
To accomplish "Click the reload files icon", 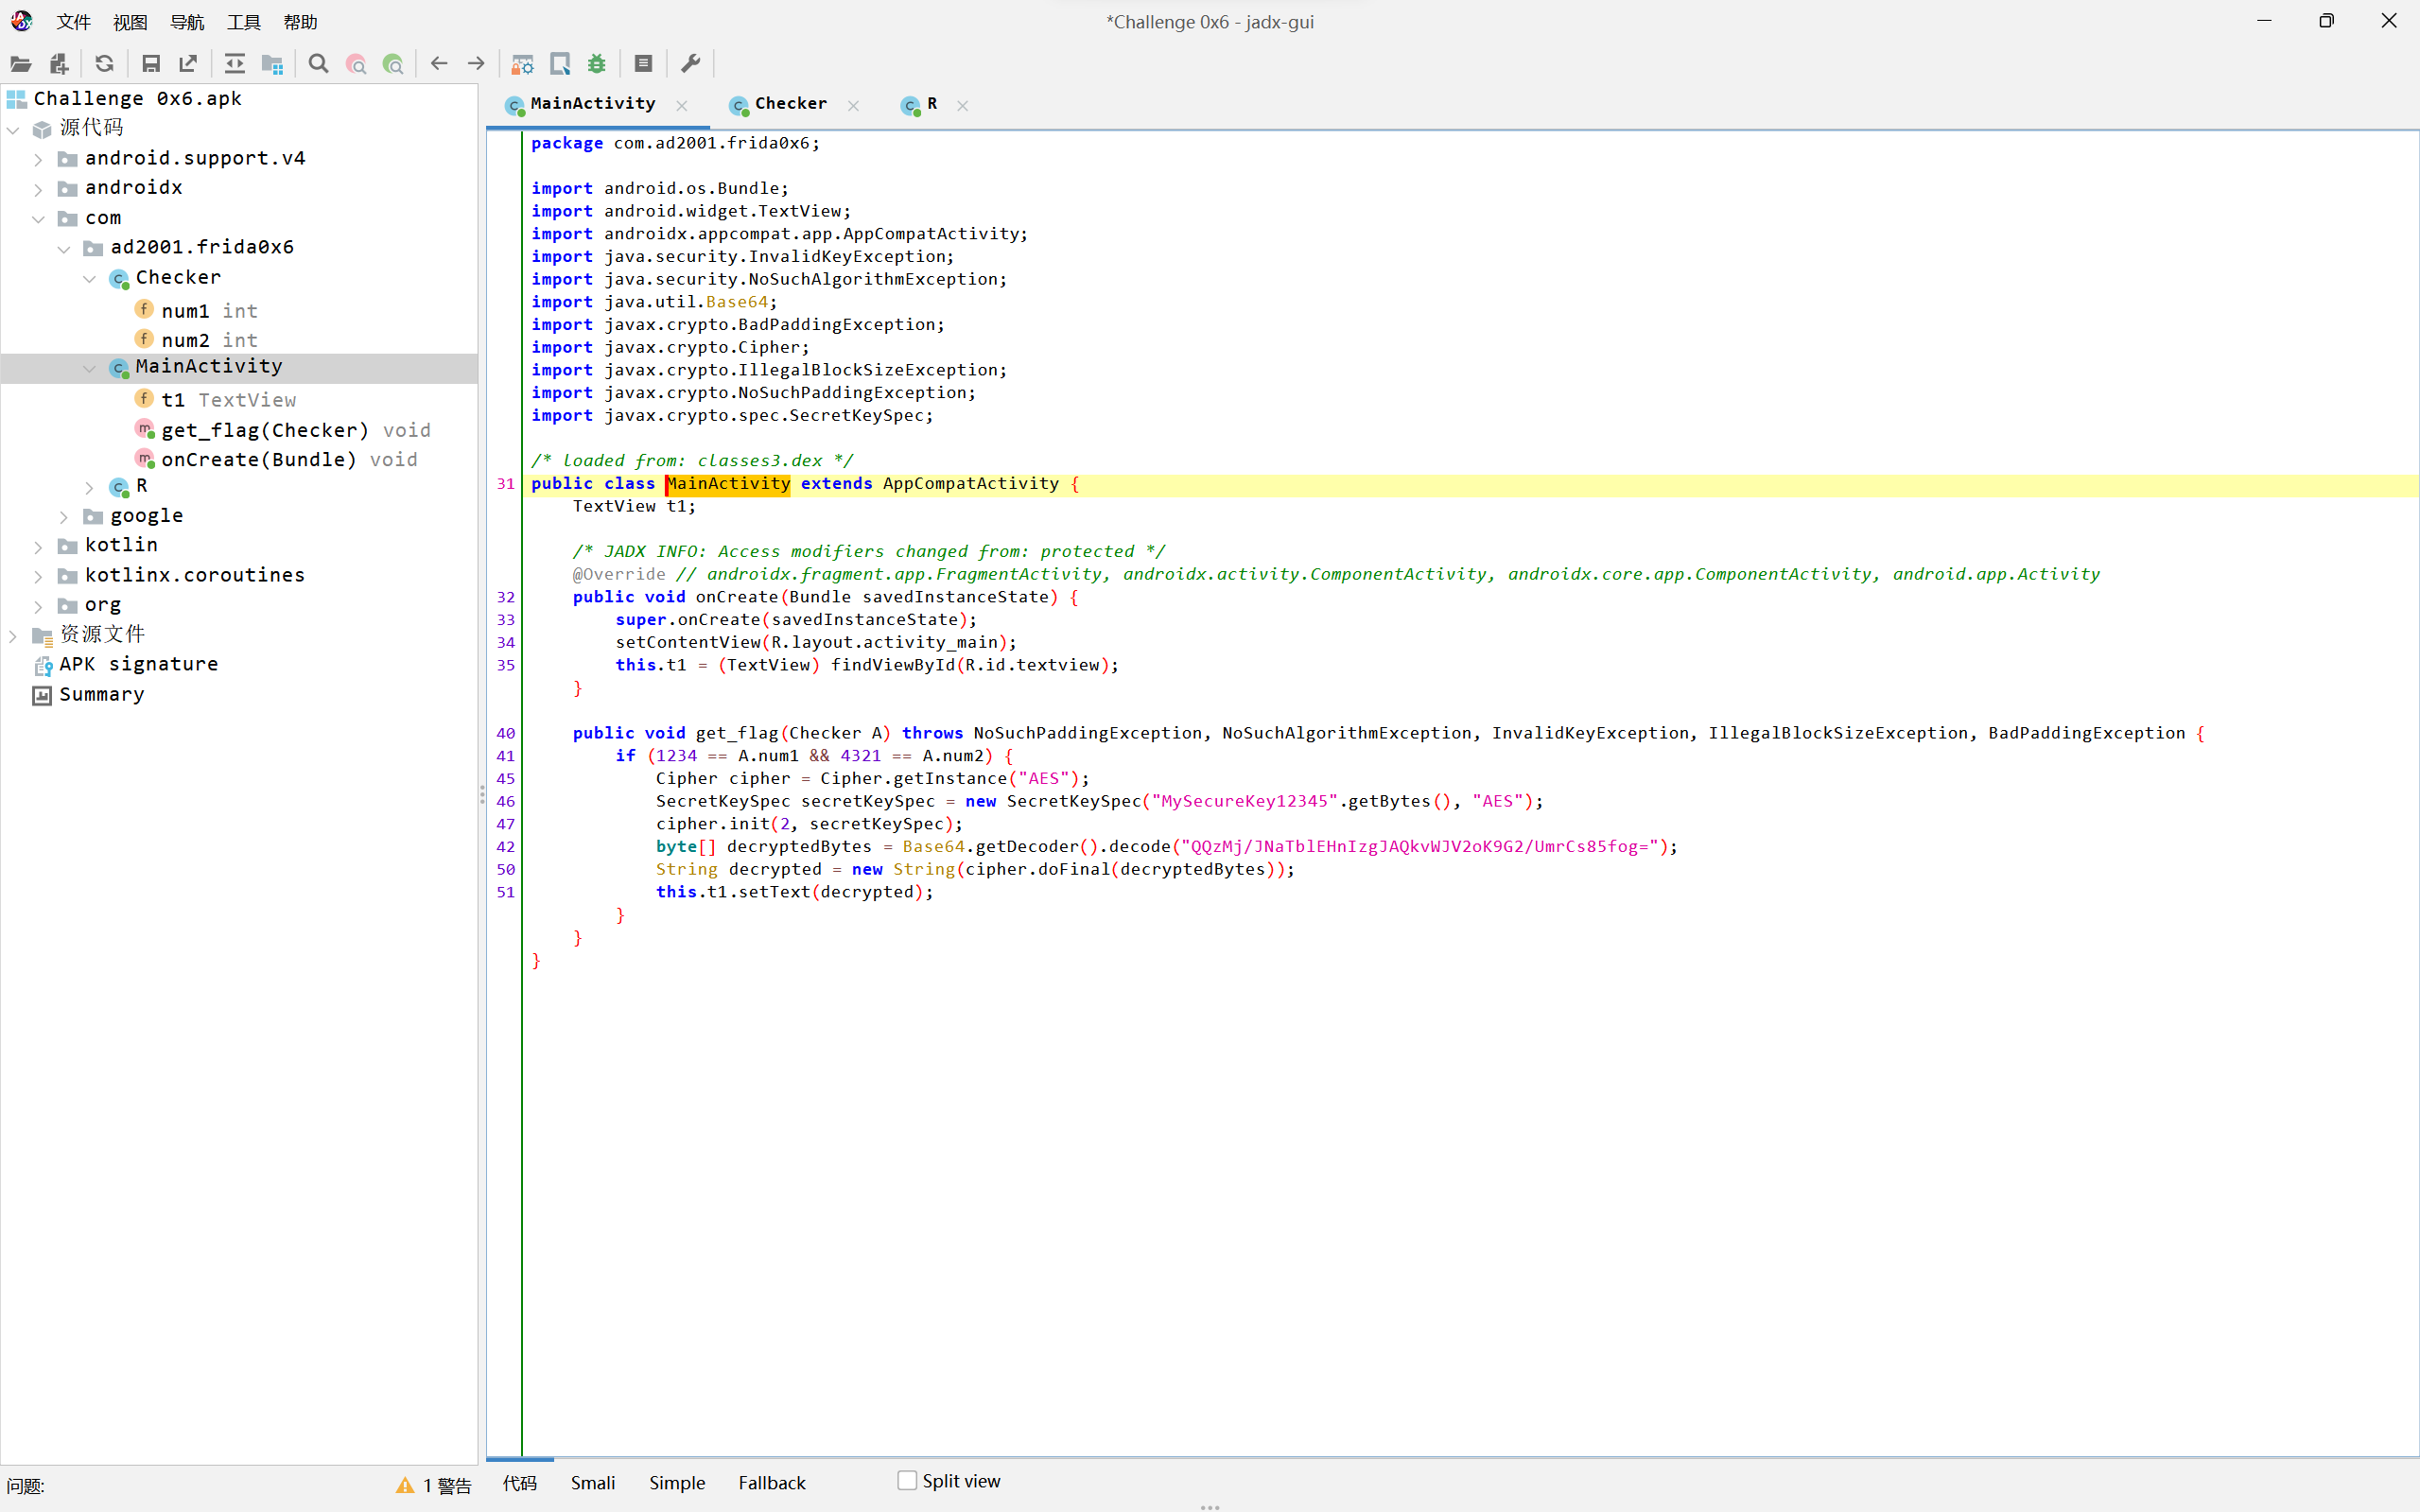I will point(104,64).
